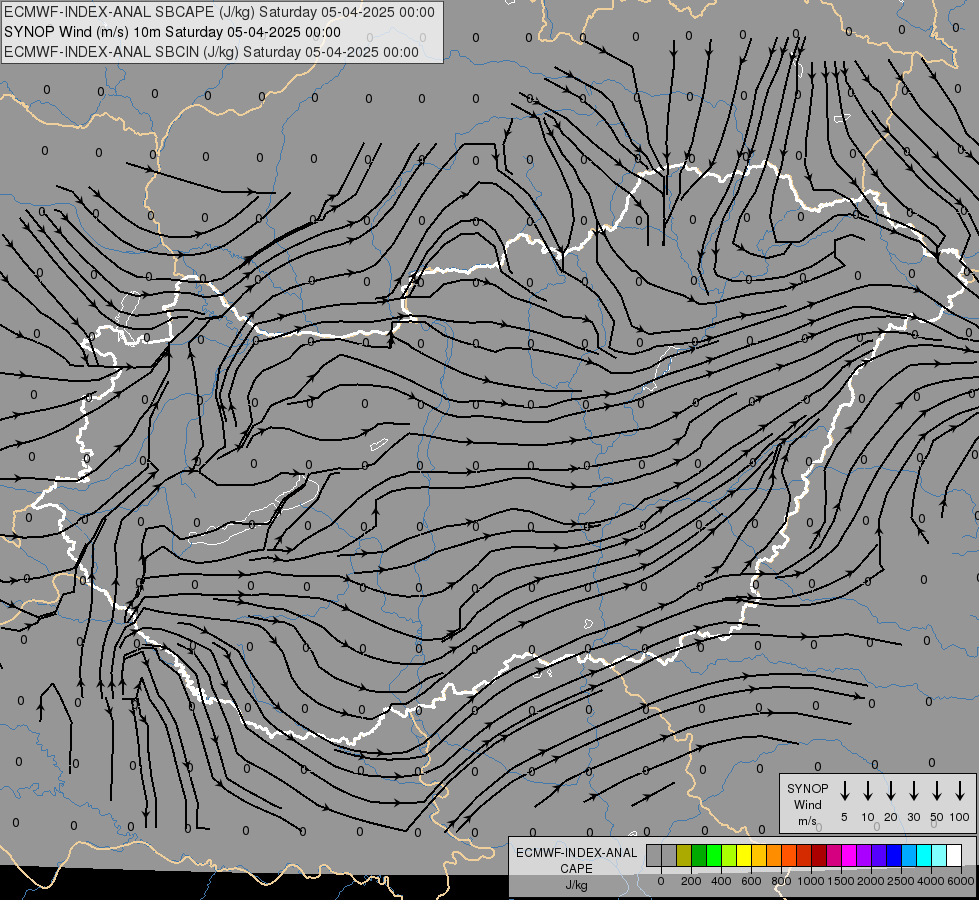Image resolution: width=979 pixels, height=900 pixels.
Task: Pick the pure blue CAPE swatch
Action: 894,855
